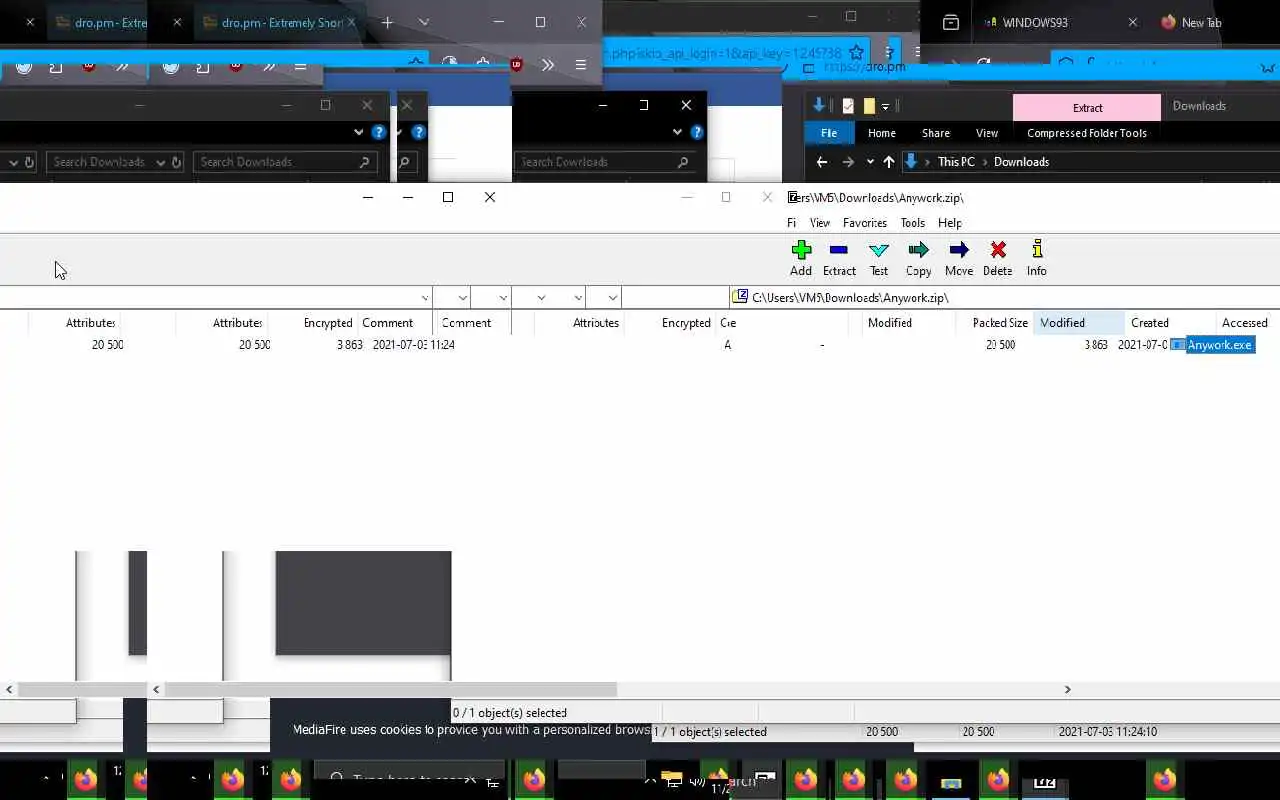Open the 7-Zip File menu
The width and height of the screenshot is (1280, 800).
click(x=791, y=223)
